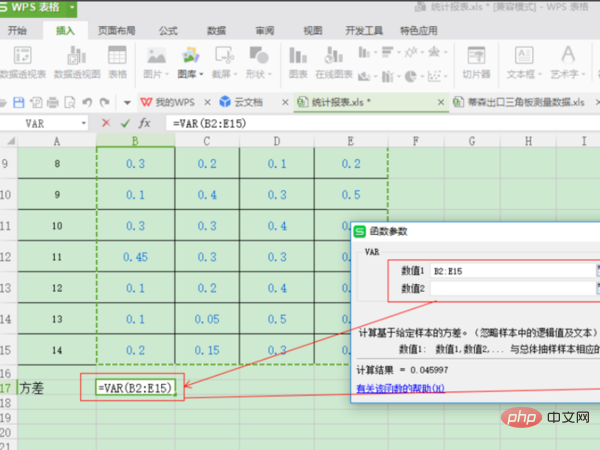Expand the quick access toolbar dropdown arrow
Image resolution: width=600 pixels, height=450 pixels.
click(x=127, y=103)
